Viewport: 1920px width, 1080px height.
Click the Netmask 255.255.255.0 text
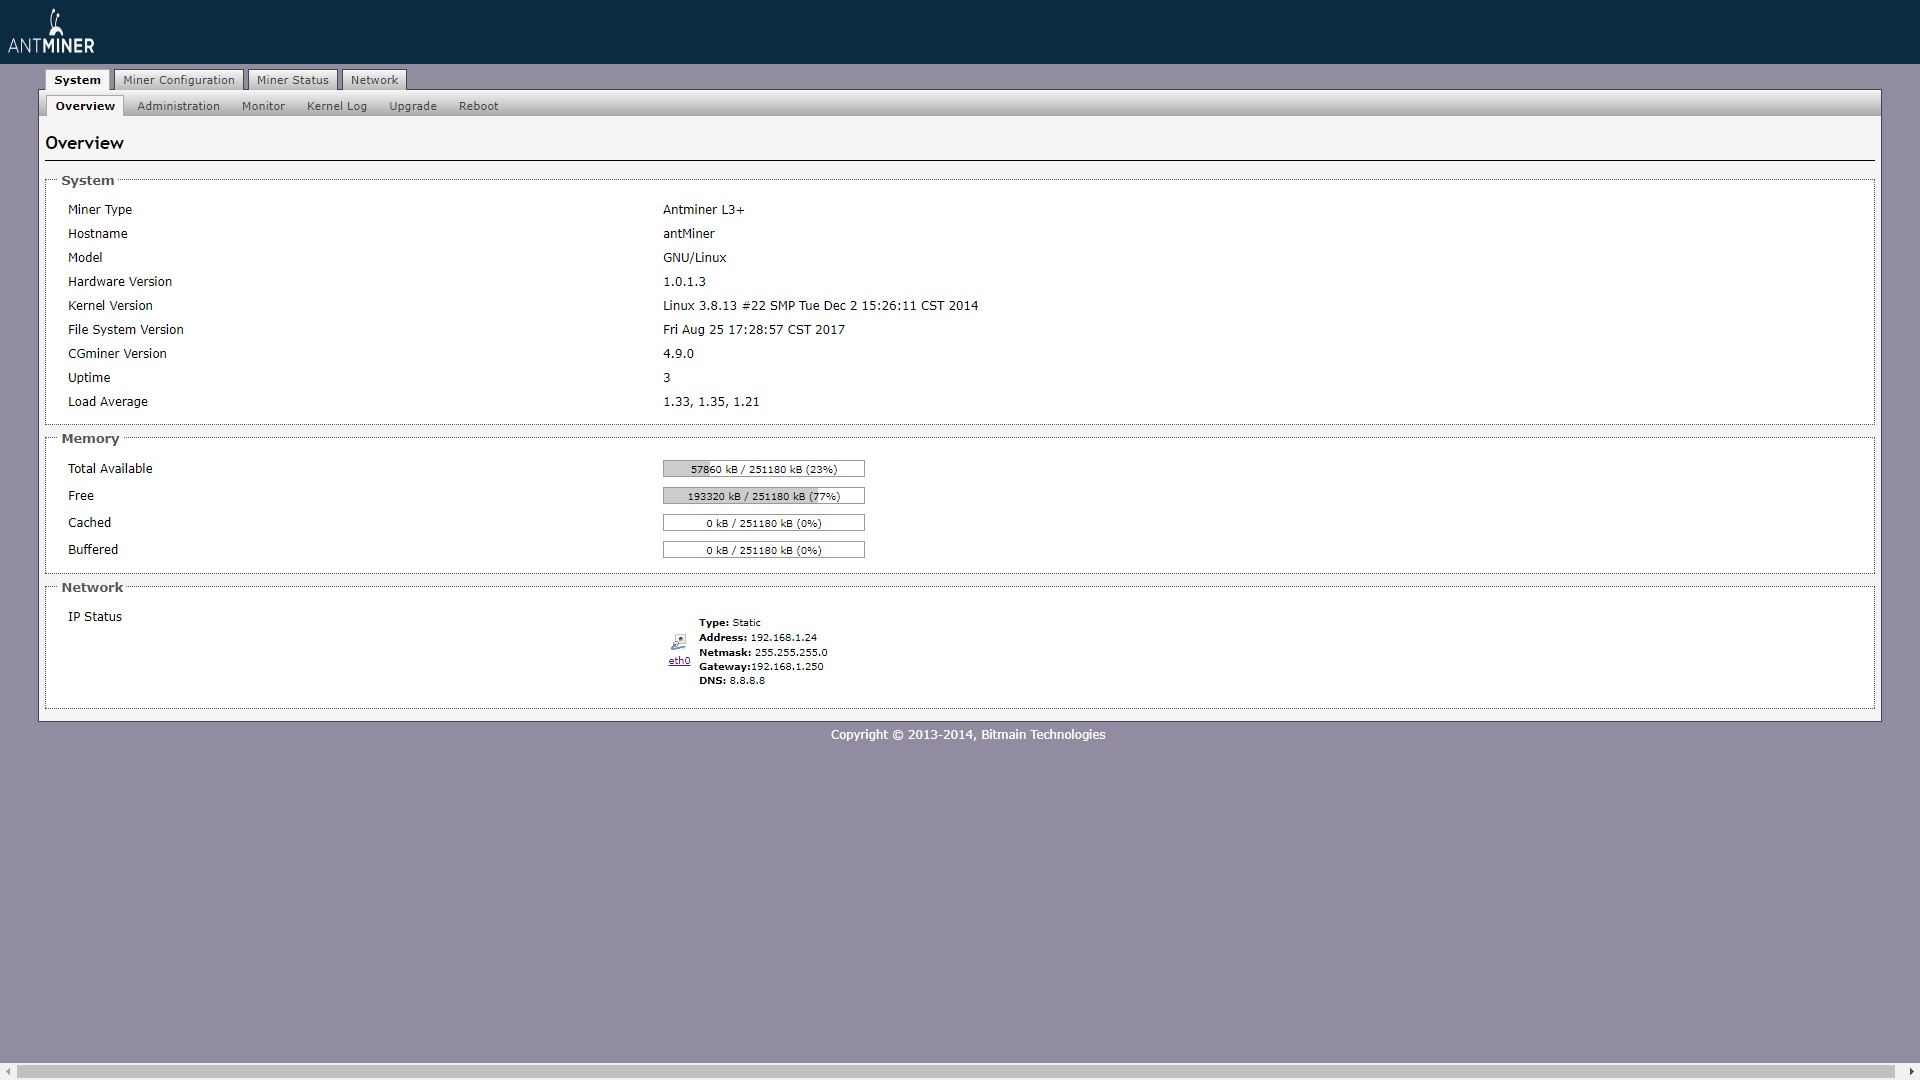click(763, 653)
